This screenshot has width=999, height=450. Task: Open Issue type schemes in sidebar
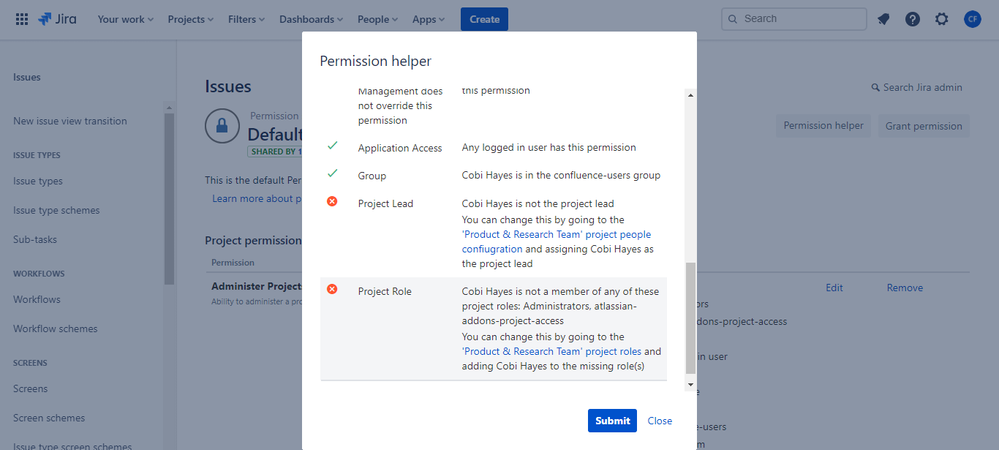[x=56, y=210]
